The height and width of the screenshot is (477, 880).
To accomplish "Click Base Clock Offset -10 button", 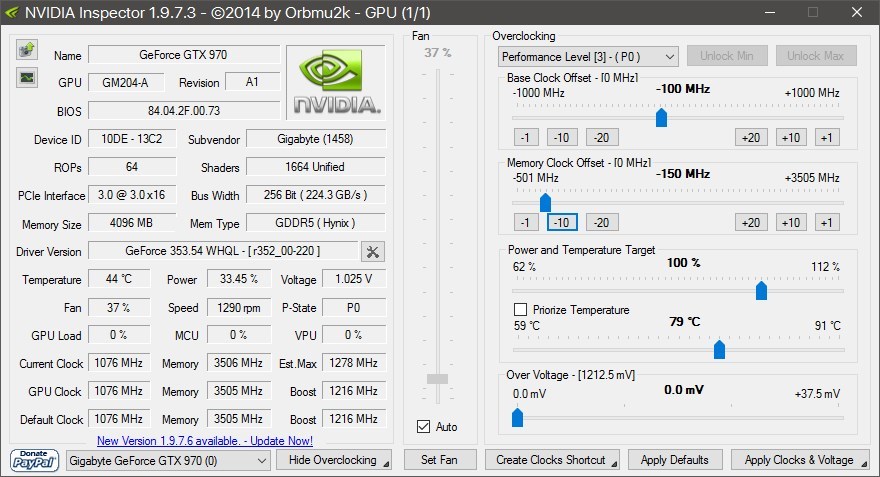I will pos(562,137).
